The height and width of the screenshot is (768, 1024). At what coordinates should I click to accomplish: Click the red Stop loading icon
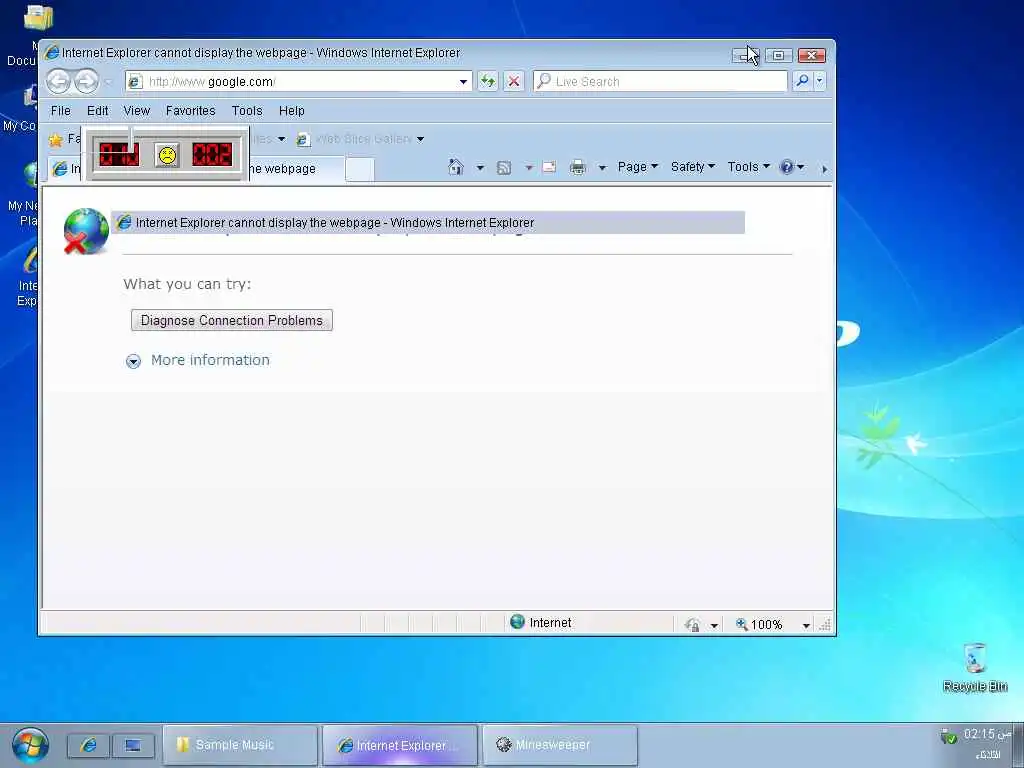pyautogui.click(x=514, y=81)
